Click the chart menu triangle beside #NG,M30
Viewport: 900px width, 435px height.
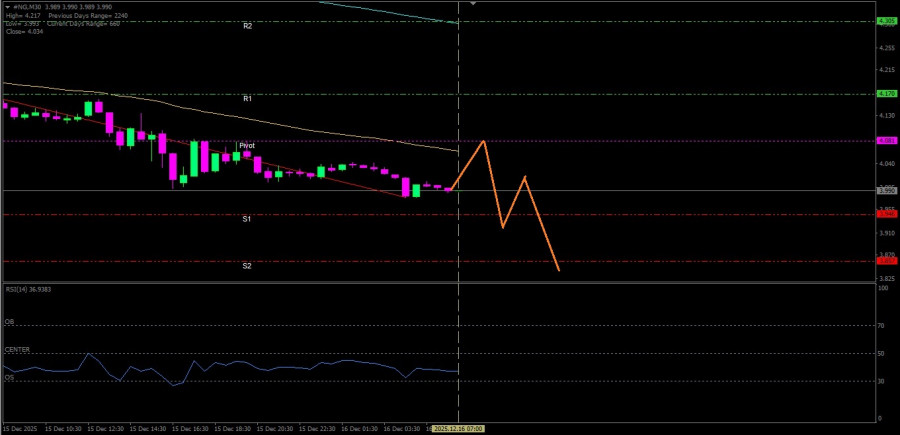(x=7, y=7)
